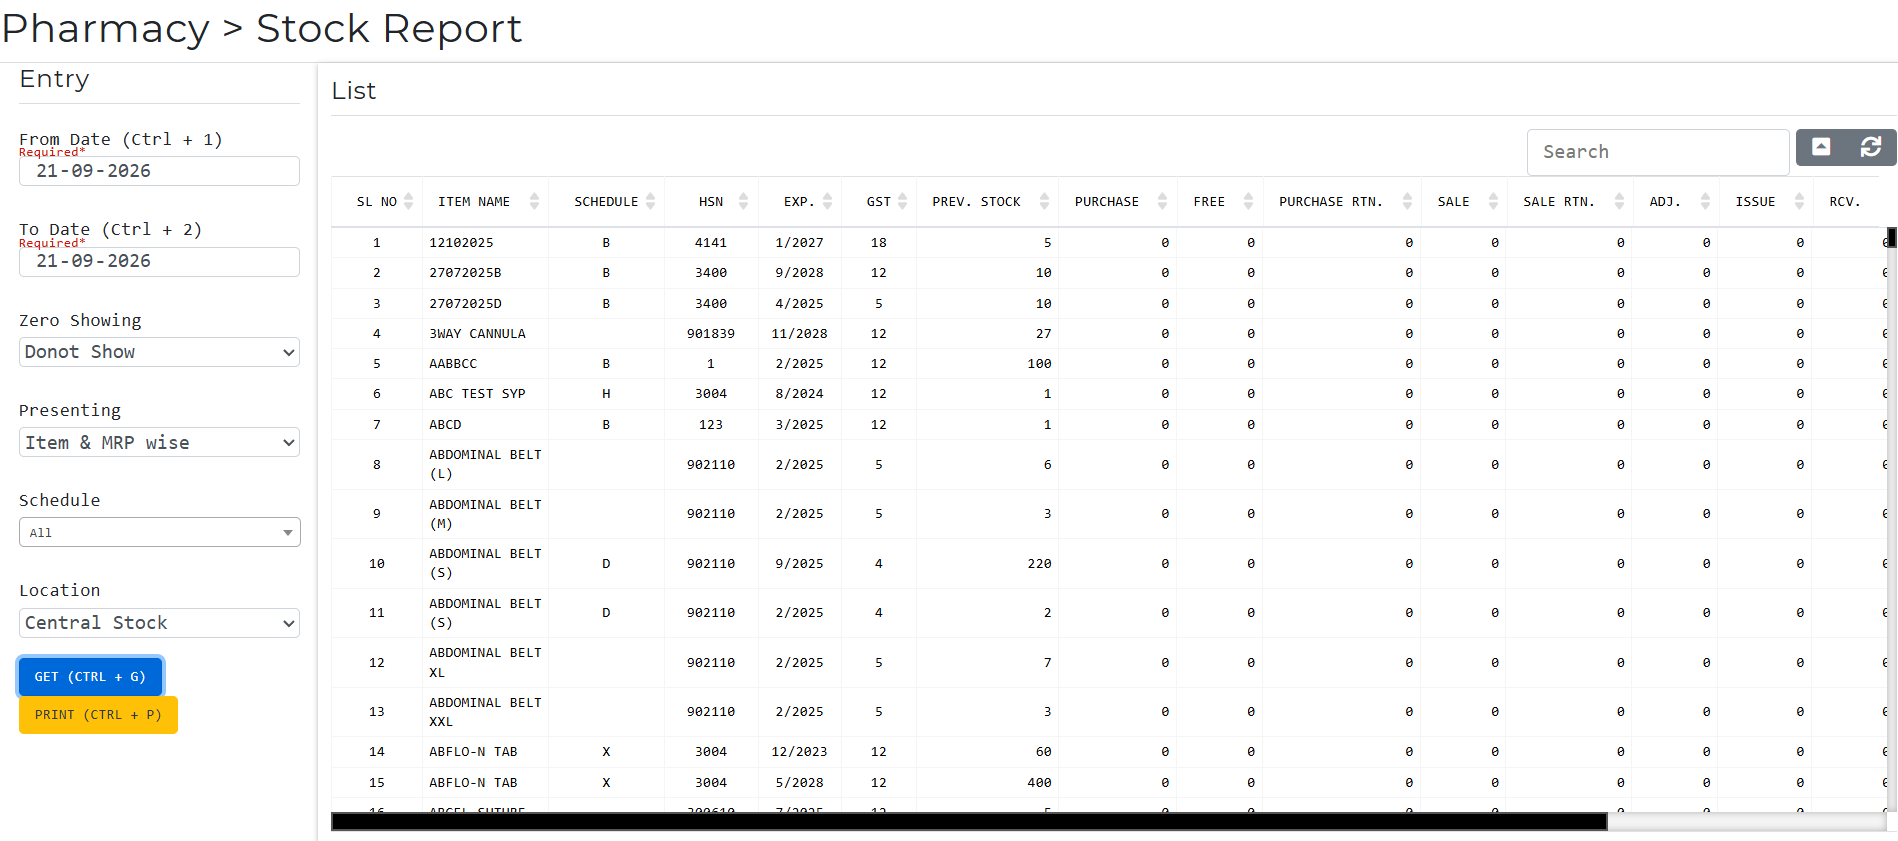Focus the To Date input field
1898x841 pixels.
[x=159, y=261]
